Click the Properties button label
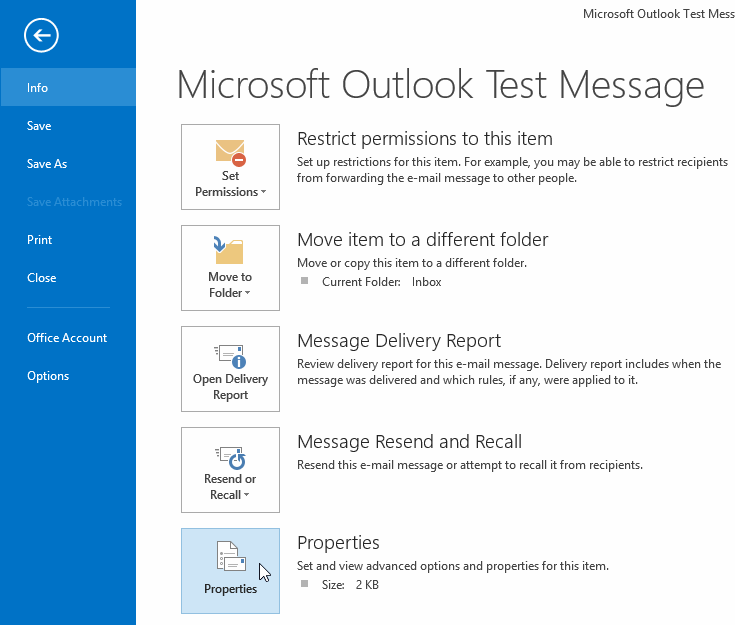This screenshot has height=625, width=735. point(231,588)
